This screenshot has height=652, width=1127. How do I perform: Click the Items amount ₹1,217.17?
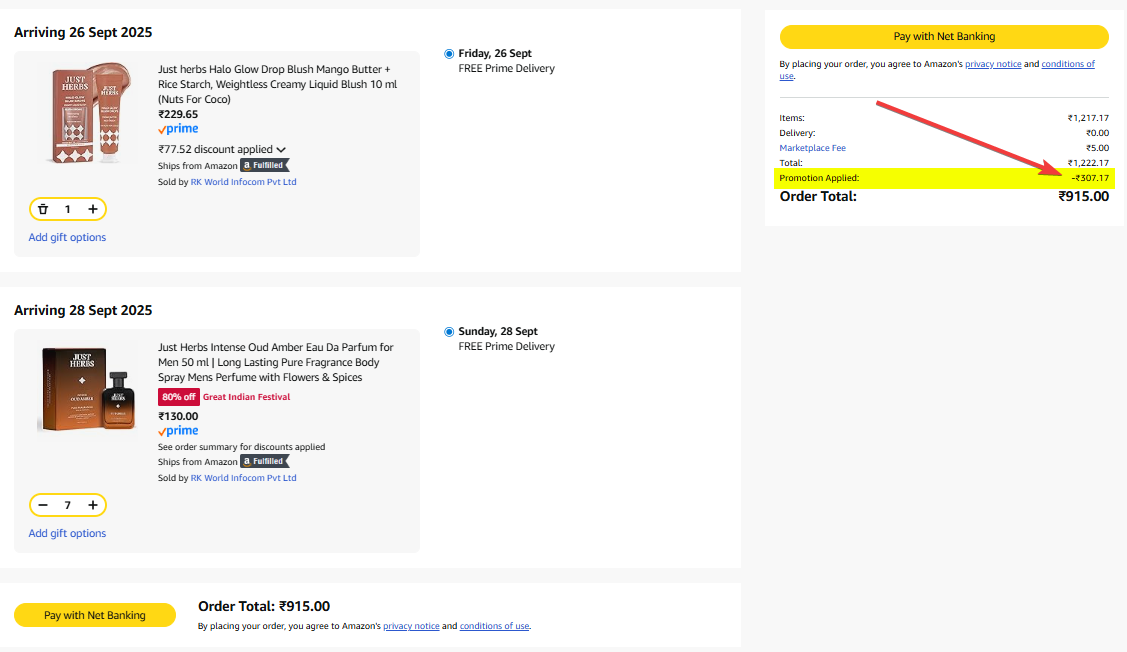[1088, 118]
